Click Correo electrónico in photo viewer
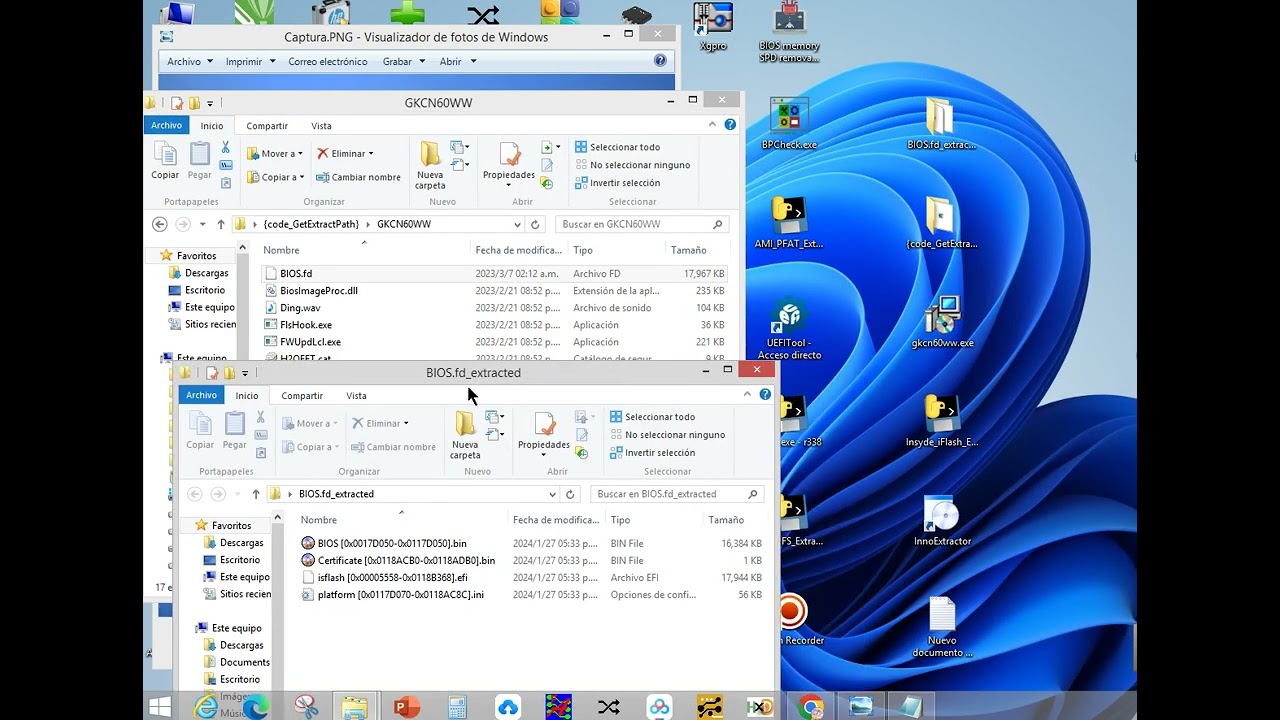The height and width of the screenshot is (720, 1280). 328,61
